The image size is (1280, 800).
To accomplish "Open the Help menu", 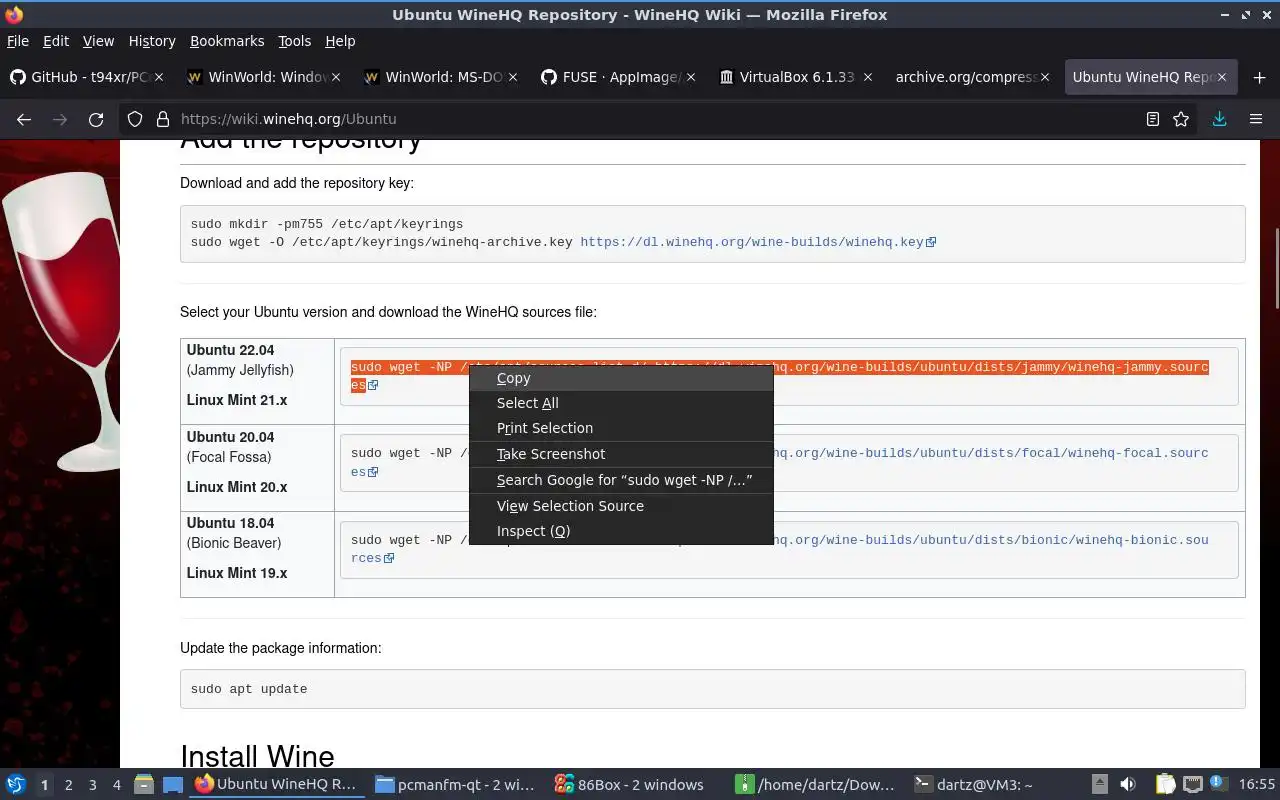I will [340, 41].
